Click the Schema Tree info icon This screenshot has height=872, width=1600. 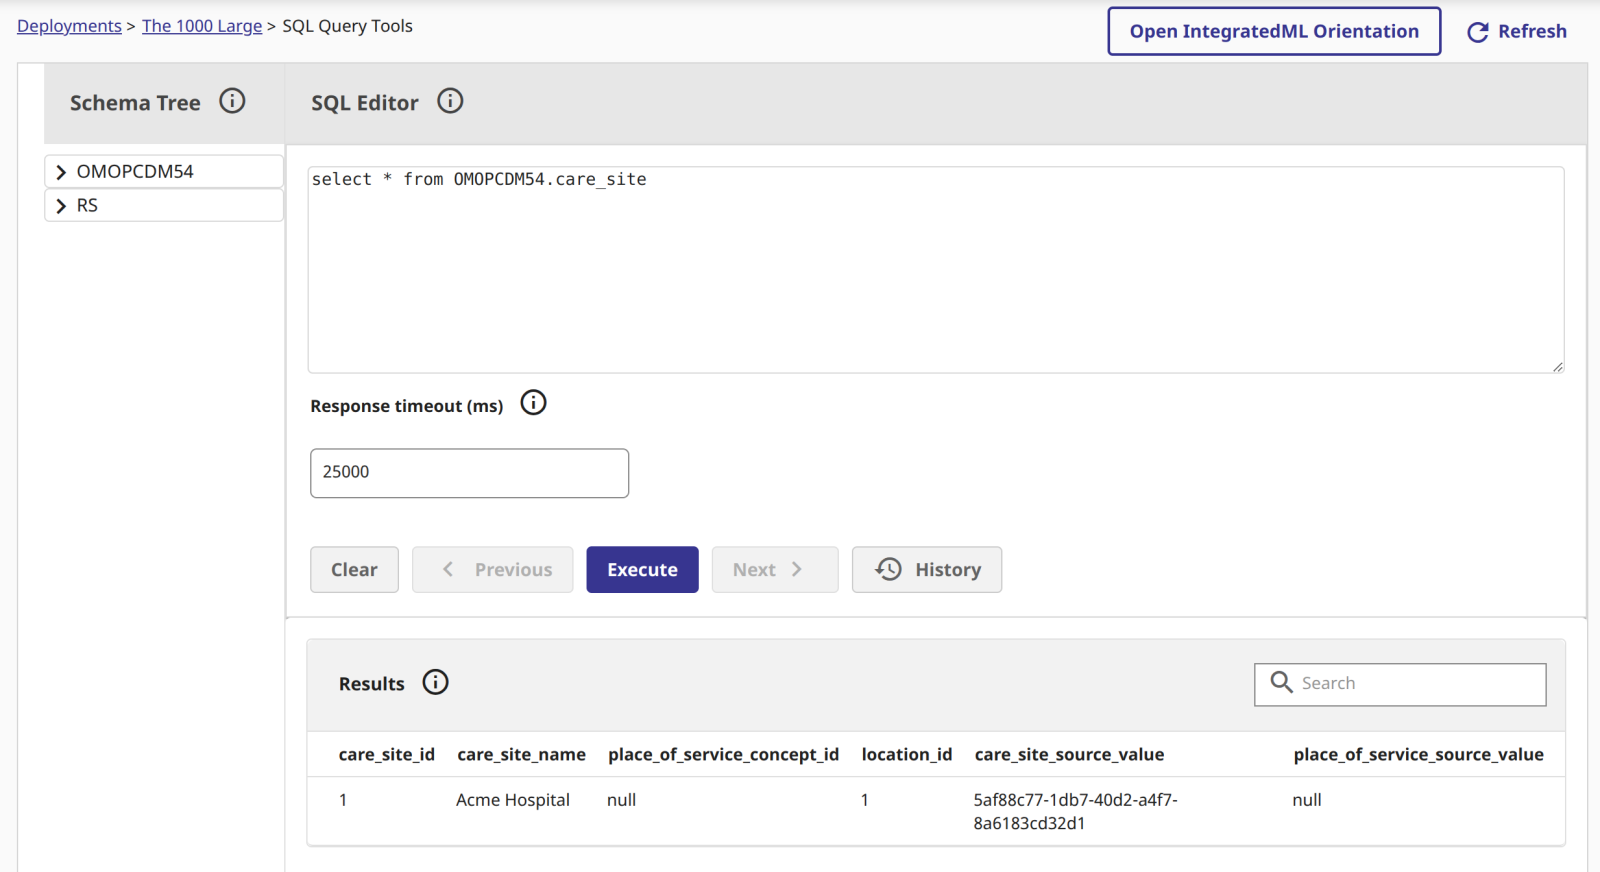(x=232, y=101)
